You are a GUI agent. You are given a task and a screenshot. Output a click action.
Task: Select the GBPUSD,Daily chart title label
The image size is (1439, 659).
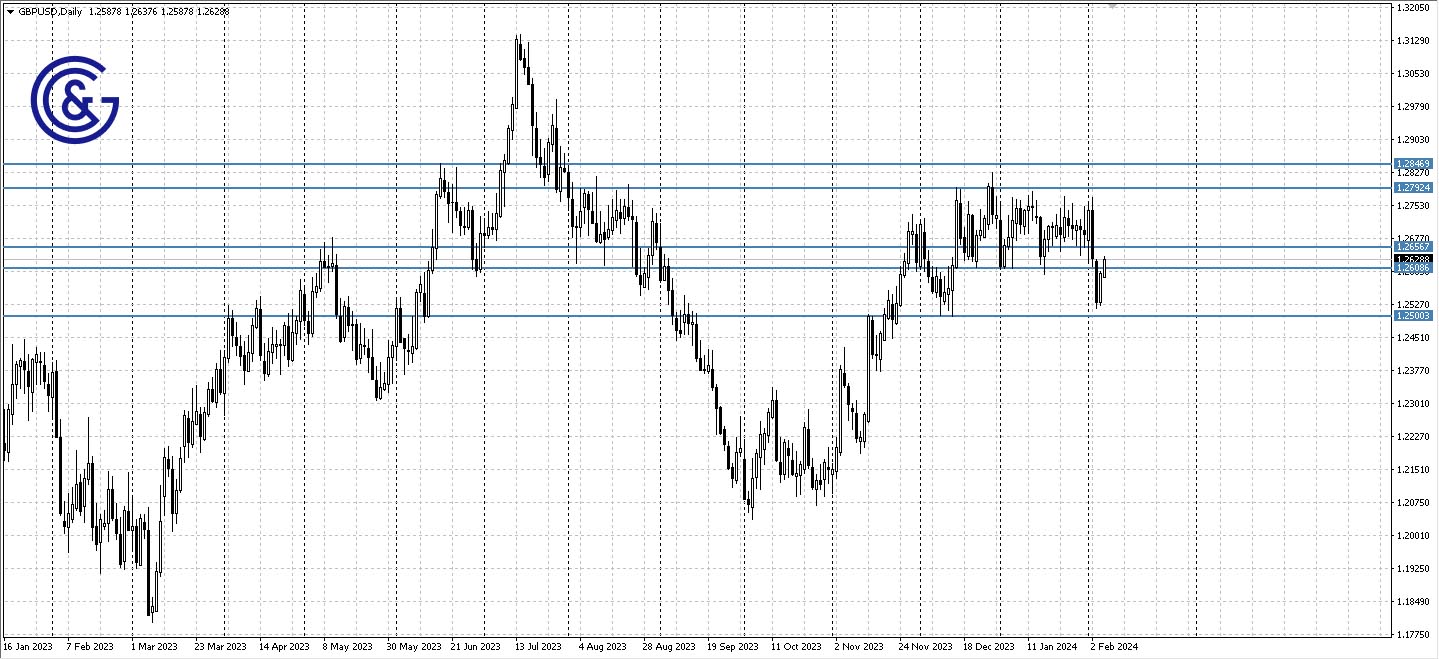(47, 12)
